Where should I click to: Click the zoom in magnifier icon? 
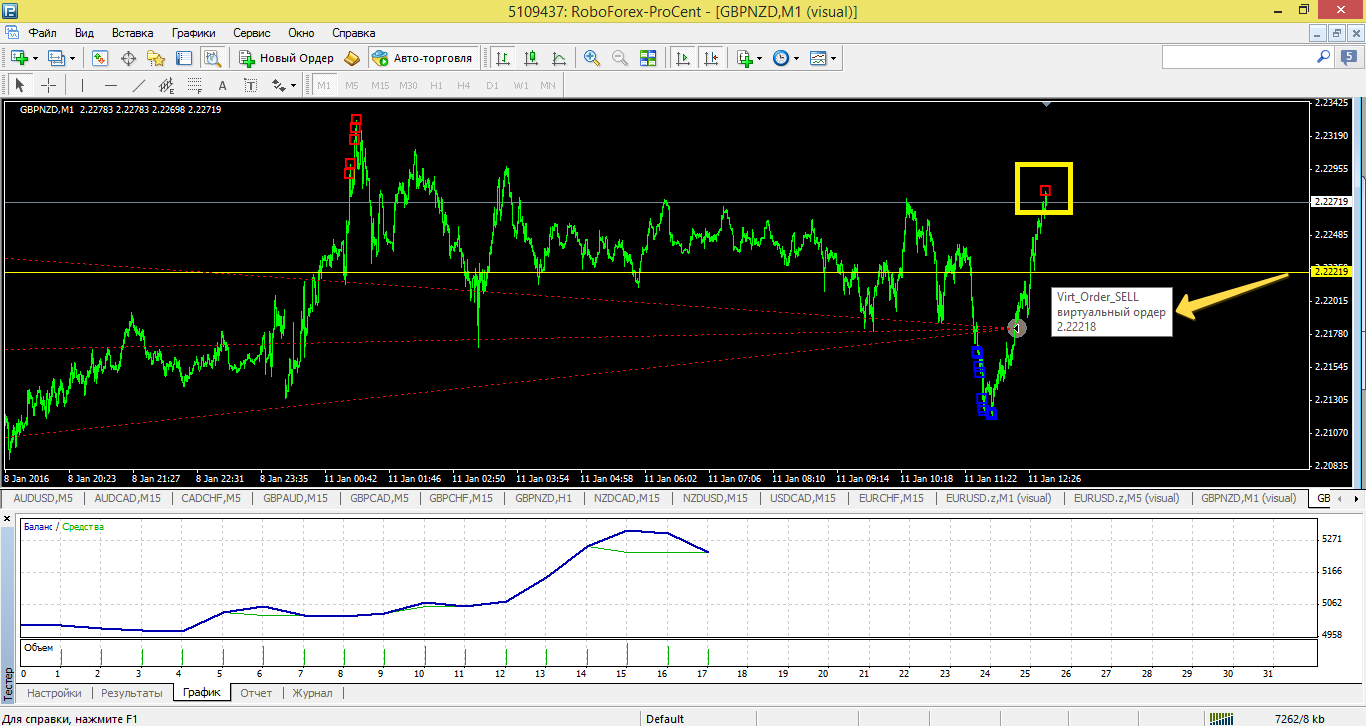[592, 58]
